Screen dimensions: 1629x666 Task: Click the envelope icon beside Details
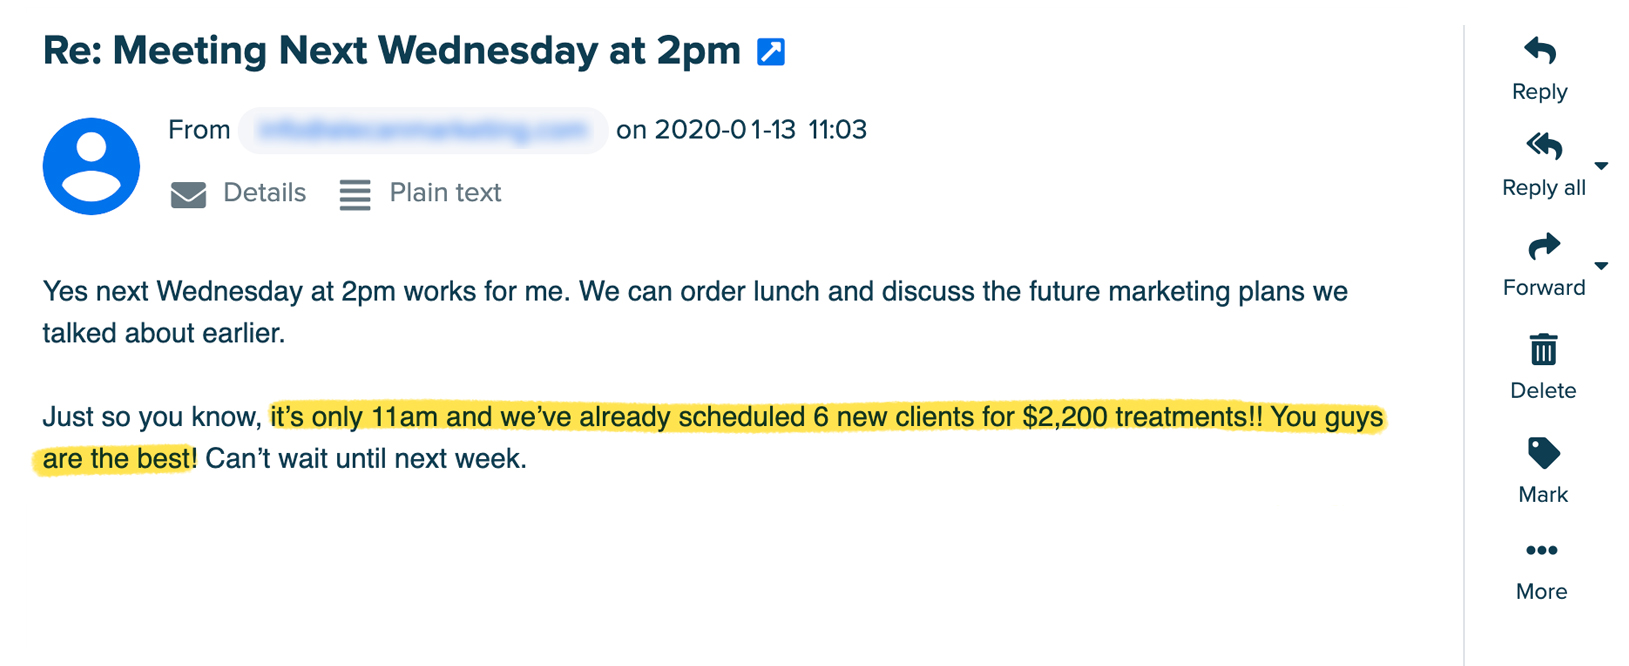(188, 194)
